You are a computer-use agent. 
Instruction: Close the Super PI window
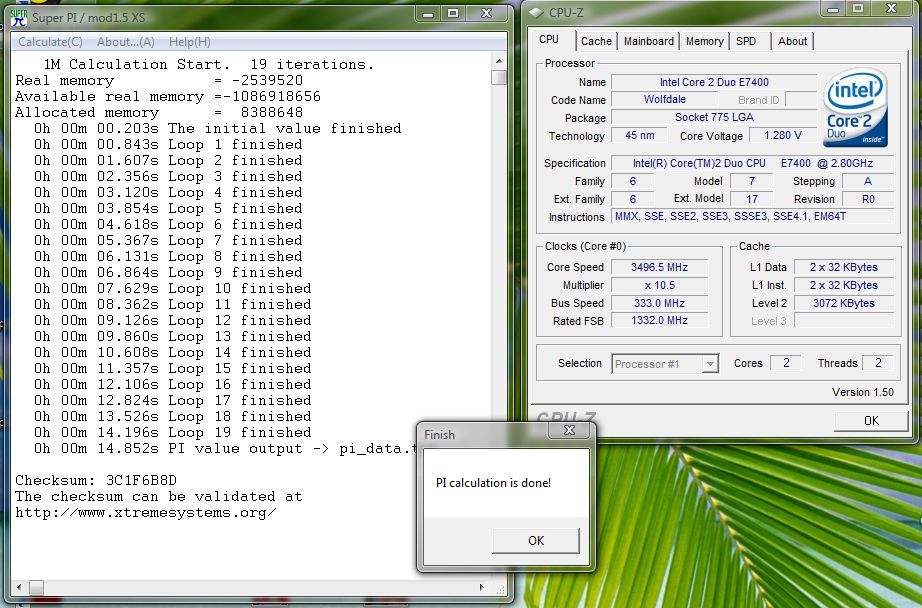point(486,14)
